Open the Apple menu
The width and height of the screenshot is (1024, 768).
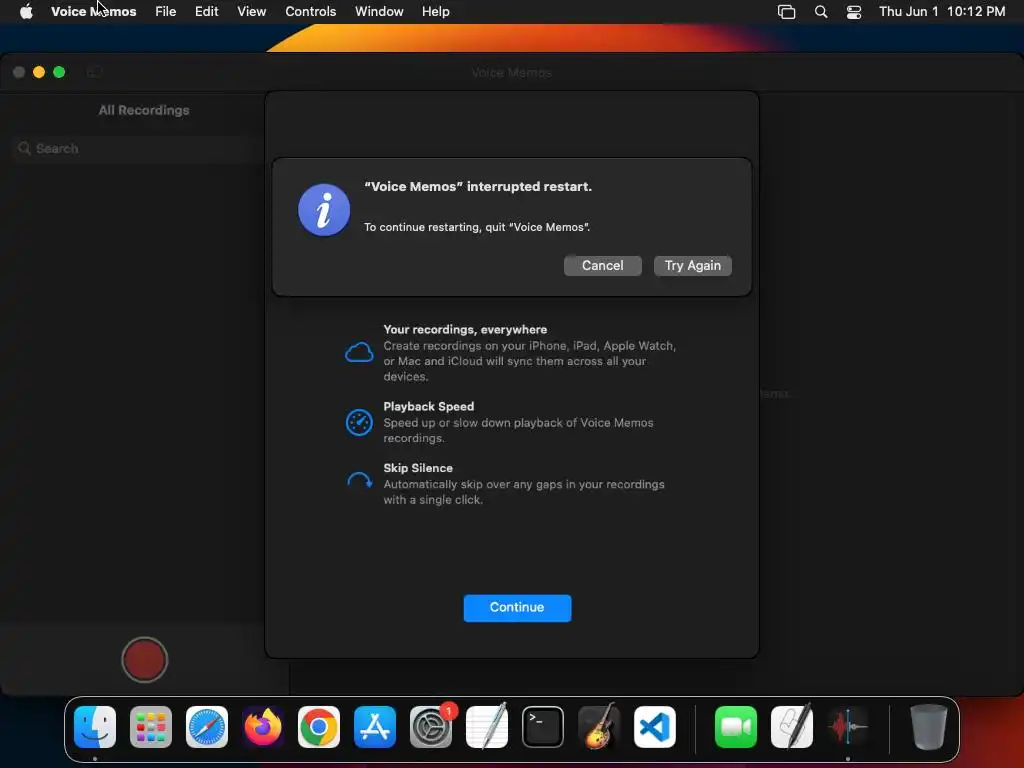point(26,11)
